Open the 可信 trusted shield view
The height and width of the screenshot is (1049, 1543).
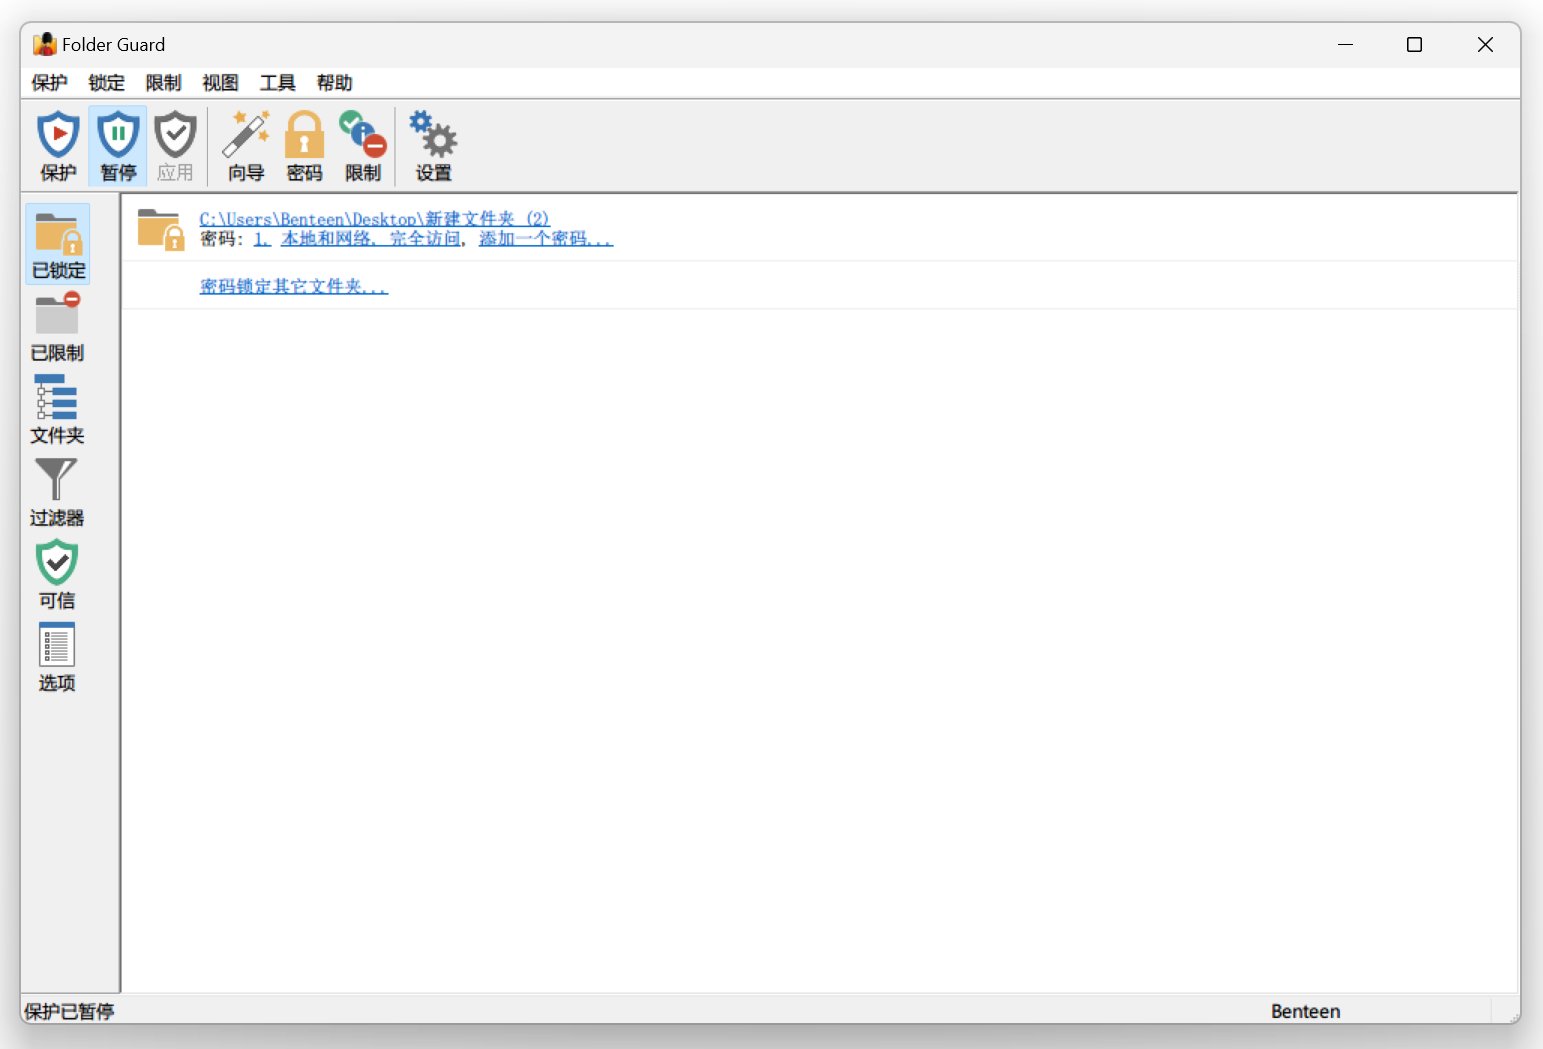[58, 574]
